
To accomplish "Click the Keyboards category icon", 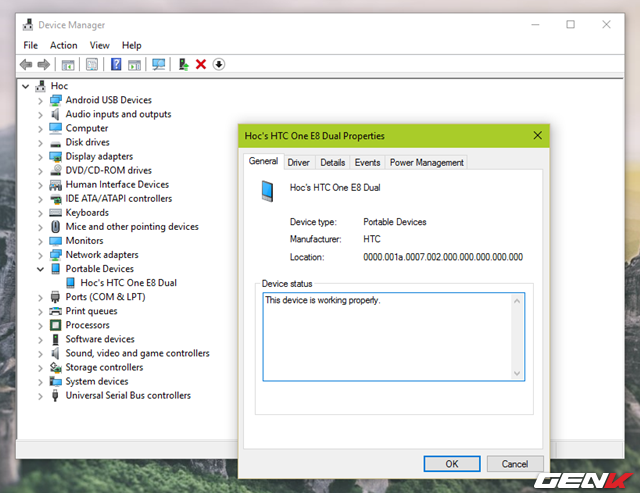I will [56, 213].
